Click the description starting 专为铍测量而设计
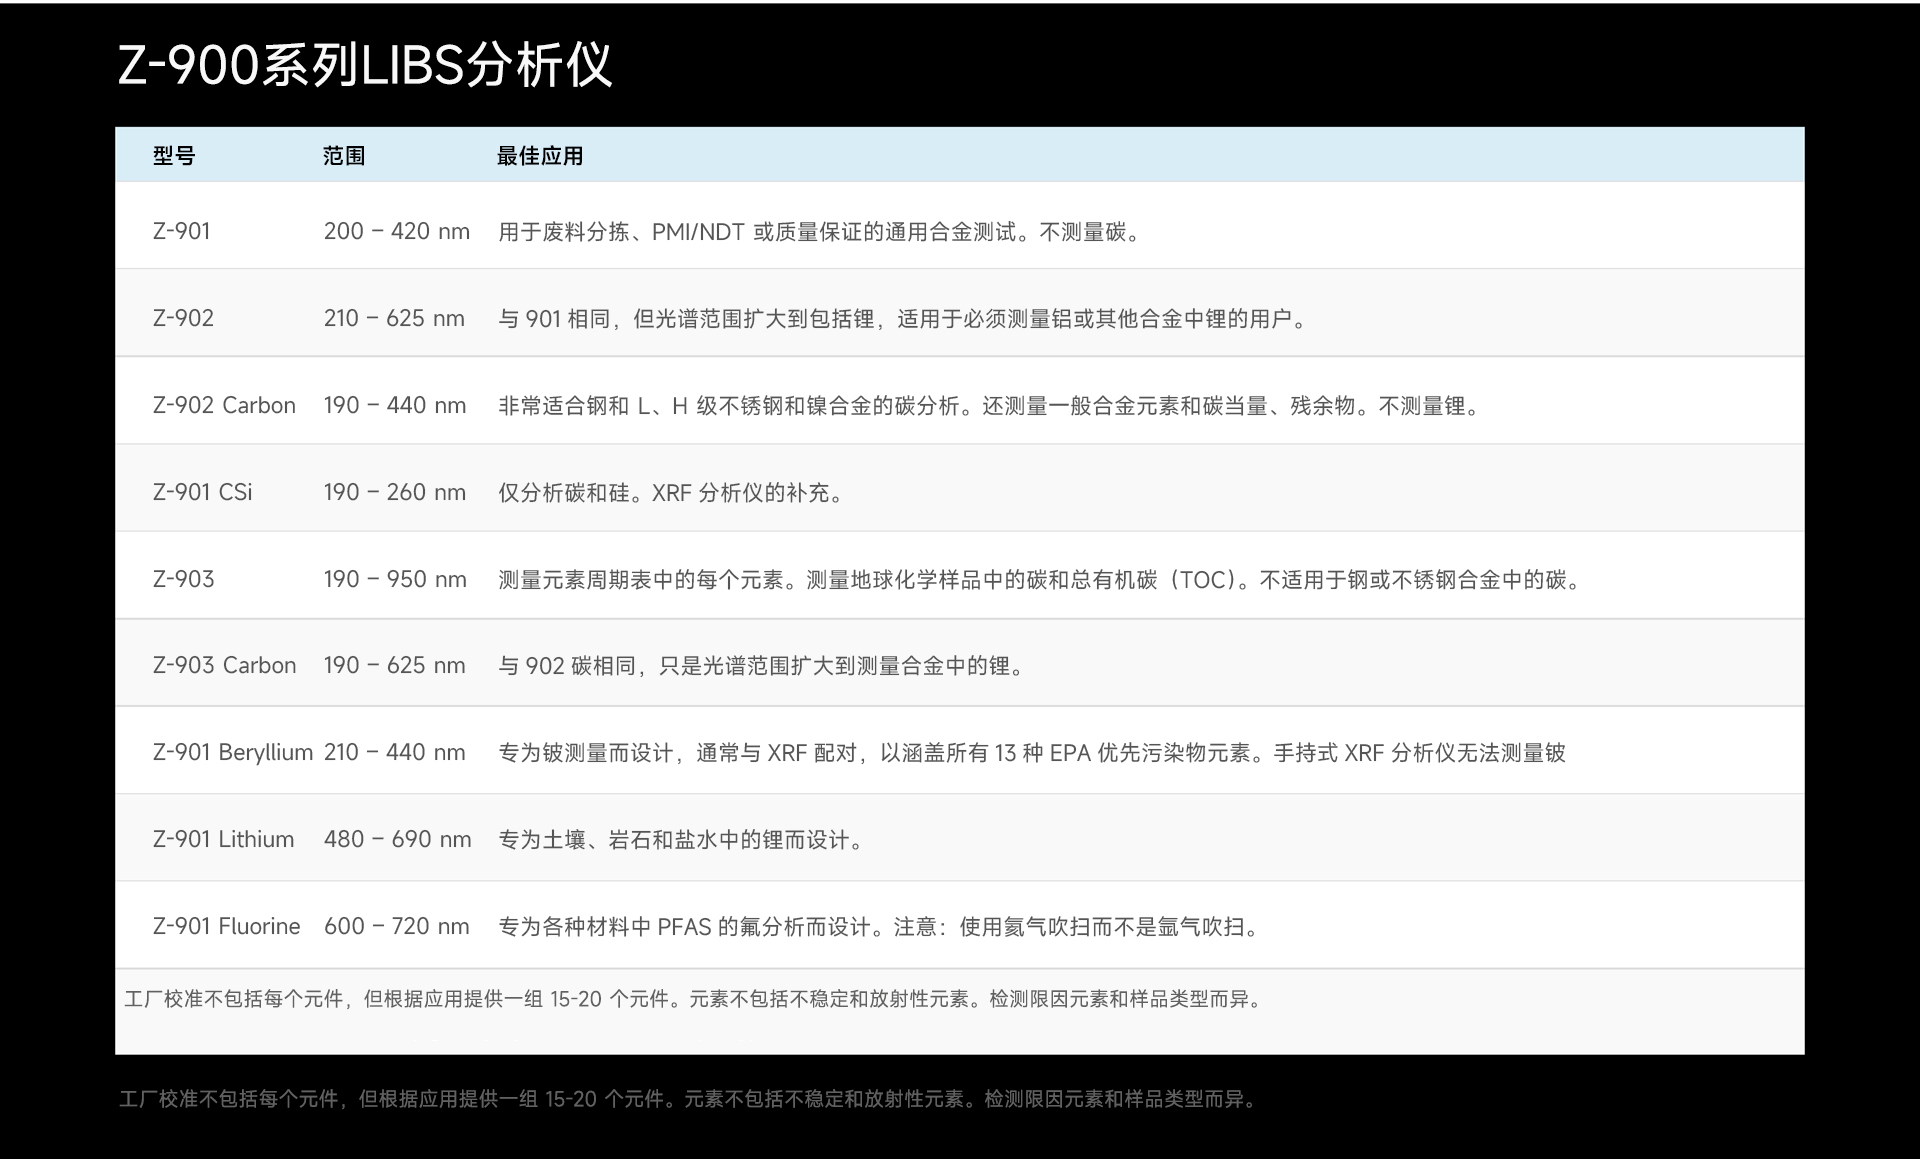This screenshot has height=1159, width=1920. pos(1032,753)
